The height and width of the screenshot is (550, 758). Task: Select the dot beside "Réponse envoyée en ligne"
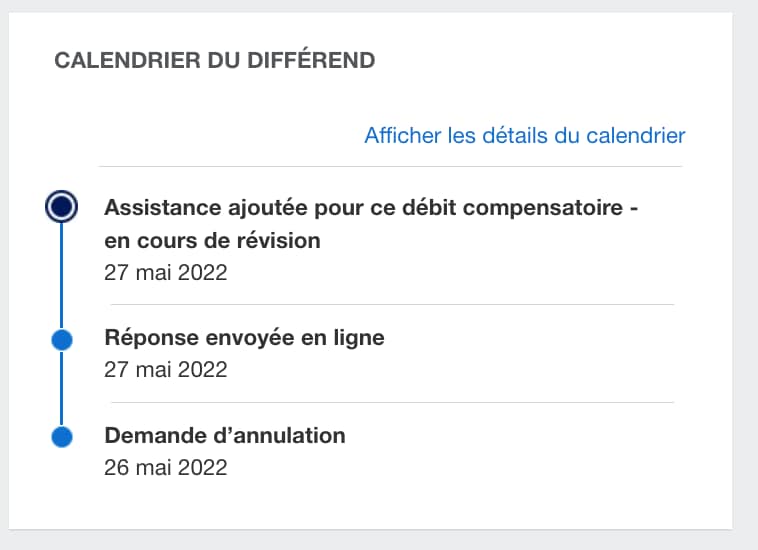pyautogui.click(x=62, y=339)
